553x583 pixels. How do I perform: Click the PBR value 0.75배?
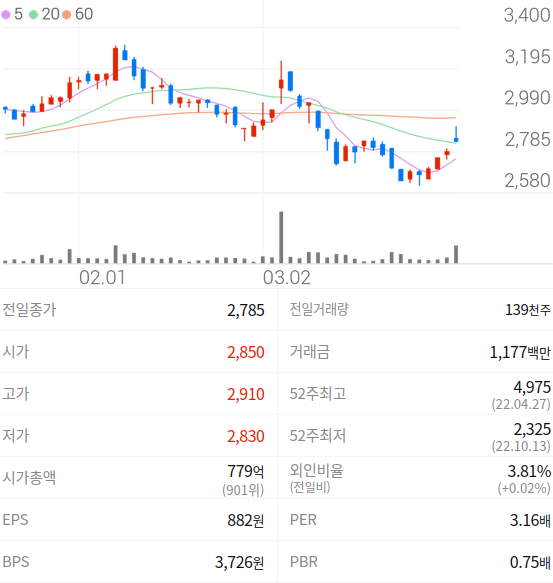tap(530, 562)
